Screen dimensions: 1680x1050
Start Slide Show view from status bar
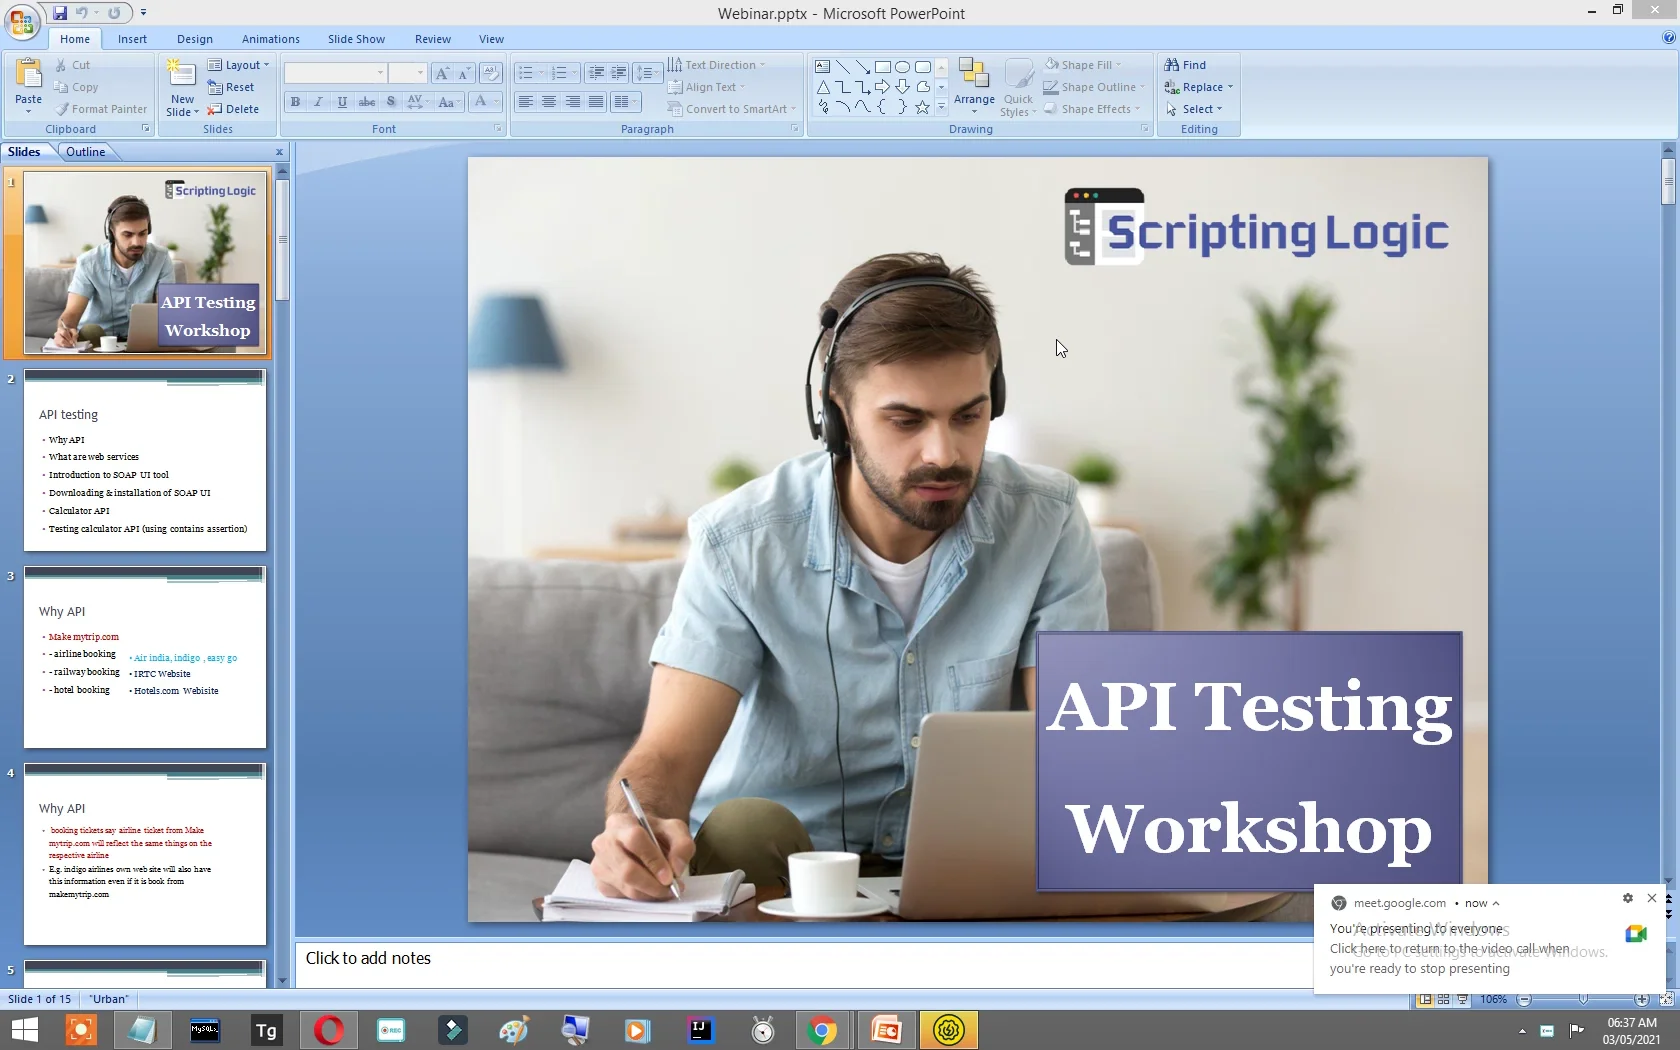(1463, 999)
